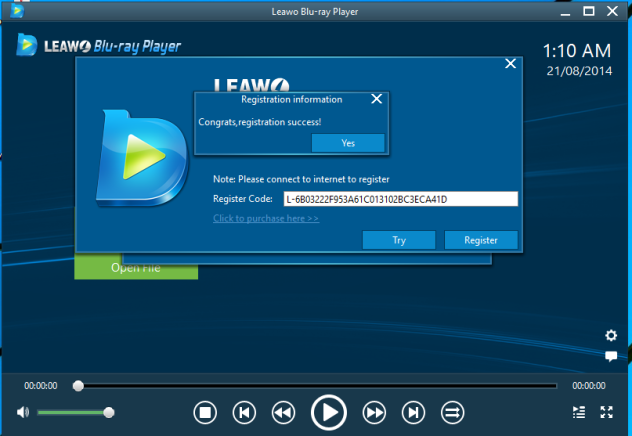Open the 'Click to purchase here' link
The image size is (632, 436).
[x=266, y=218]
